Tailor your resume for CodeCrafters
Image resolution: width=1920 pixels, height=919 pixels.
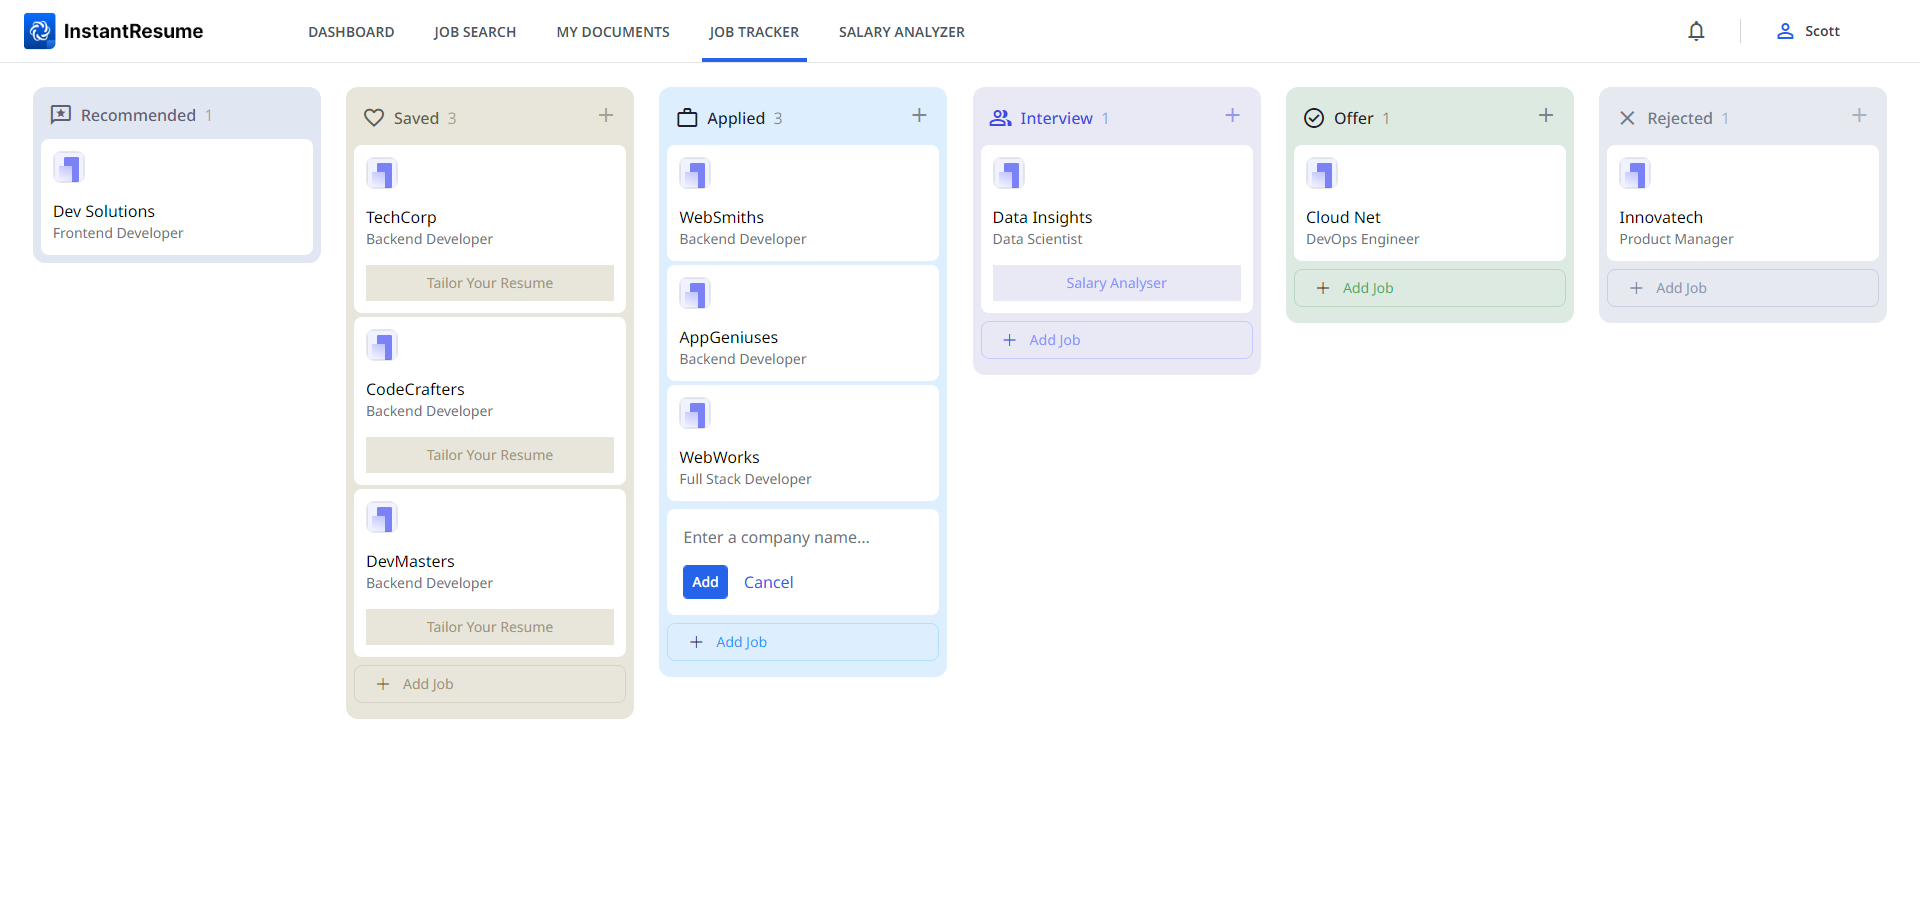490,455
